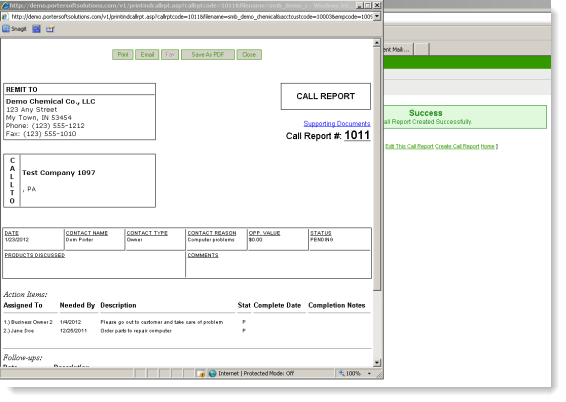Click the green Close button on report
This screenshot has width=566, height=402.
(x=249, y=54)
